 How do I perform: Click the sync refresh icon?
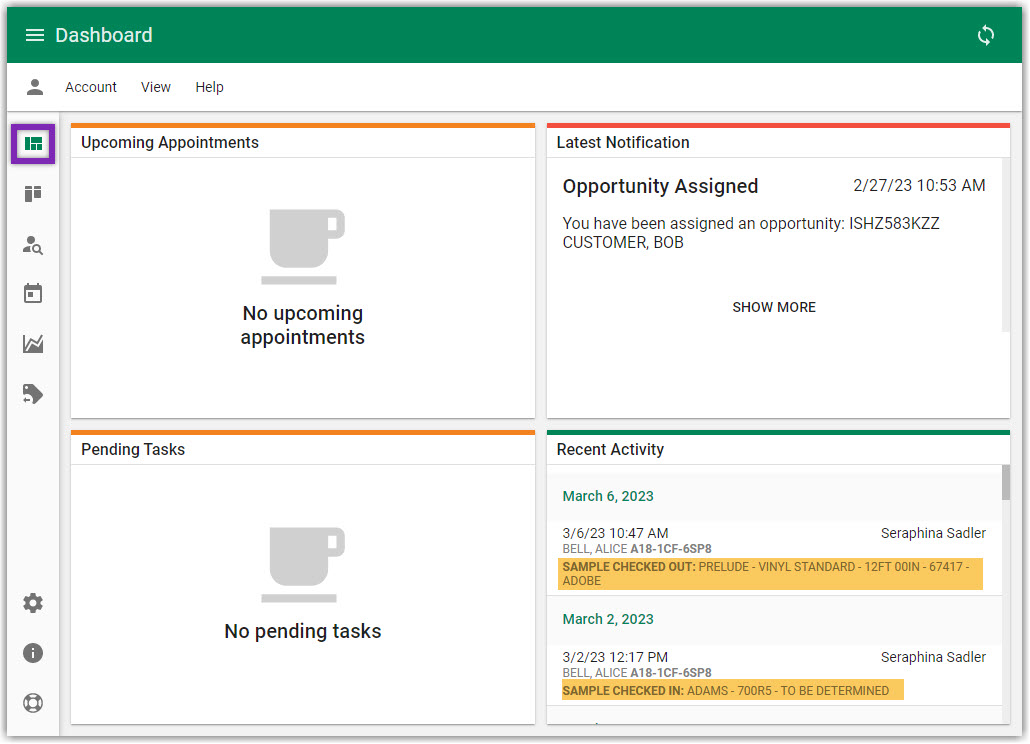[986, 35]
